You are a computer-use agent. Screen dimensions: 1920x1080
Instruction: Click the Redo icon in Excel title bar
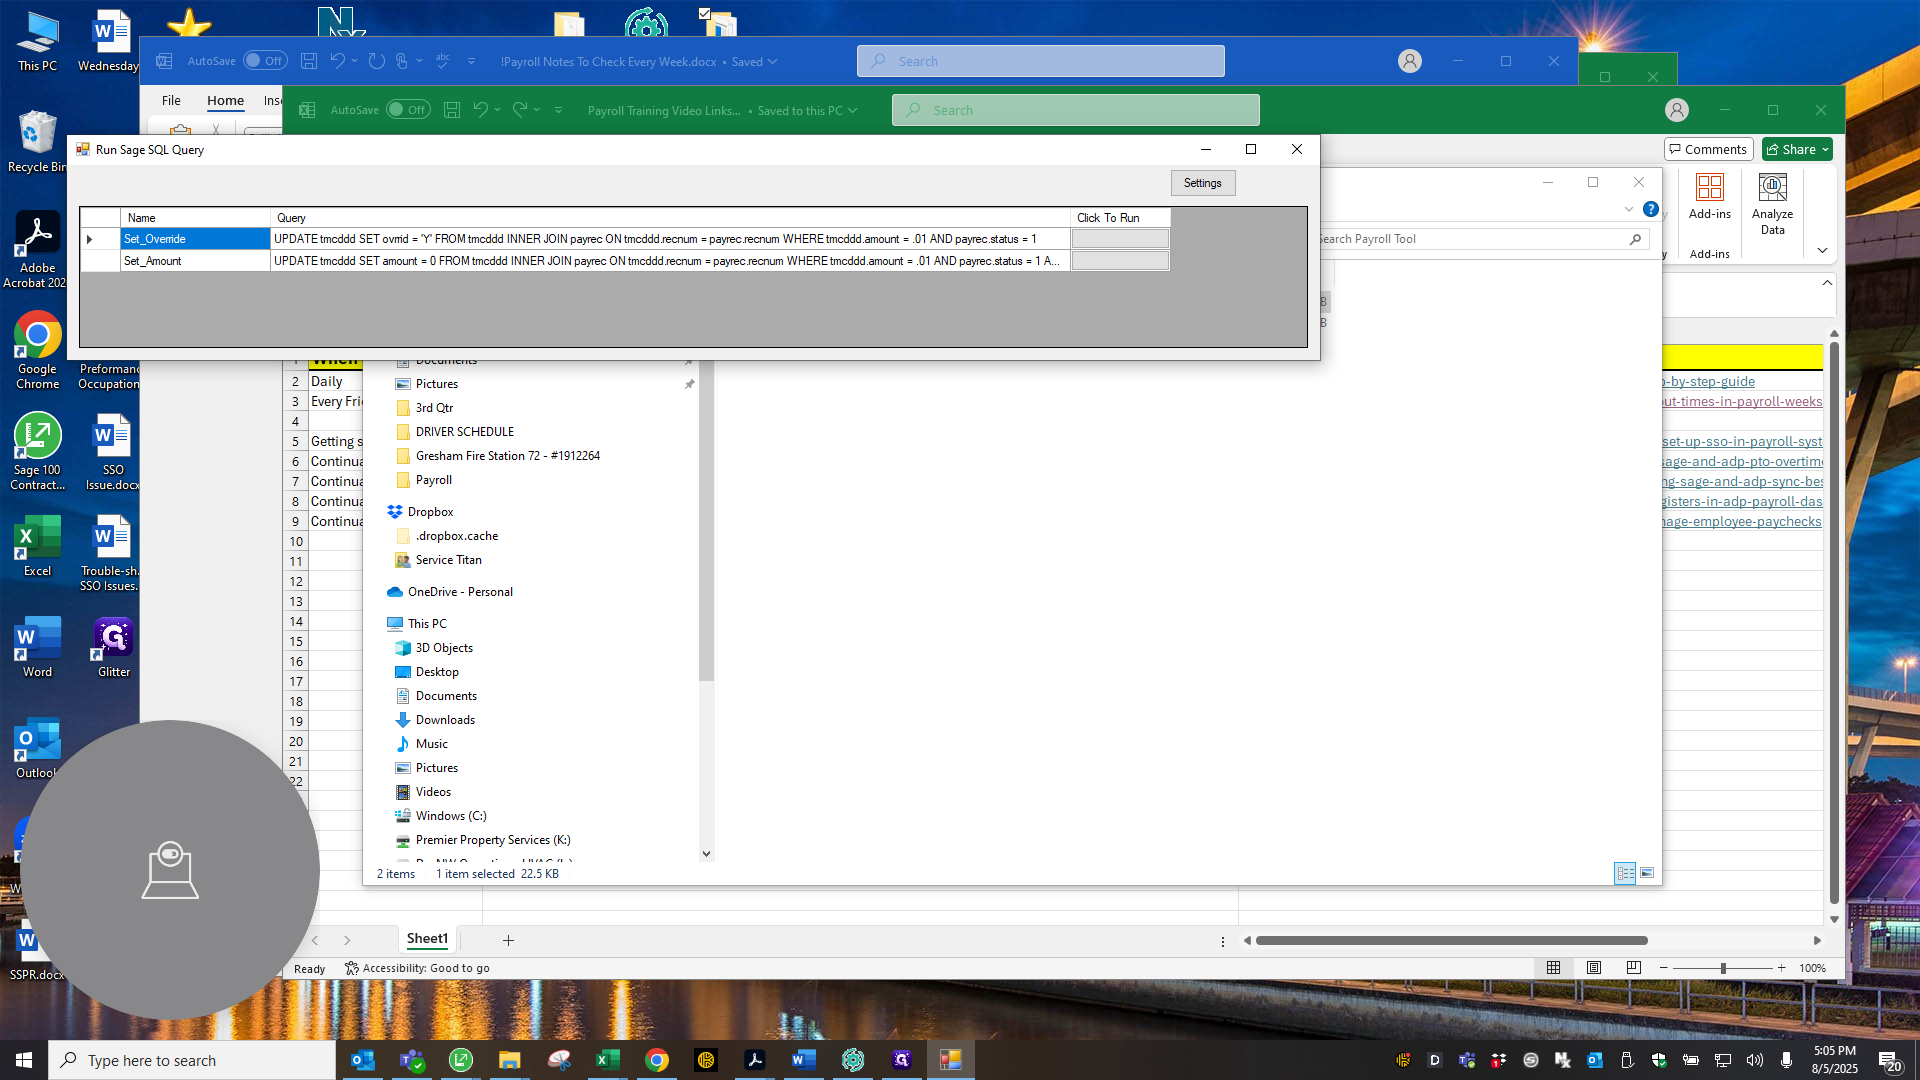[x=520, y=110]
